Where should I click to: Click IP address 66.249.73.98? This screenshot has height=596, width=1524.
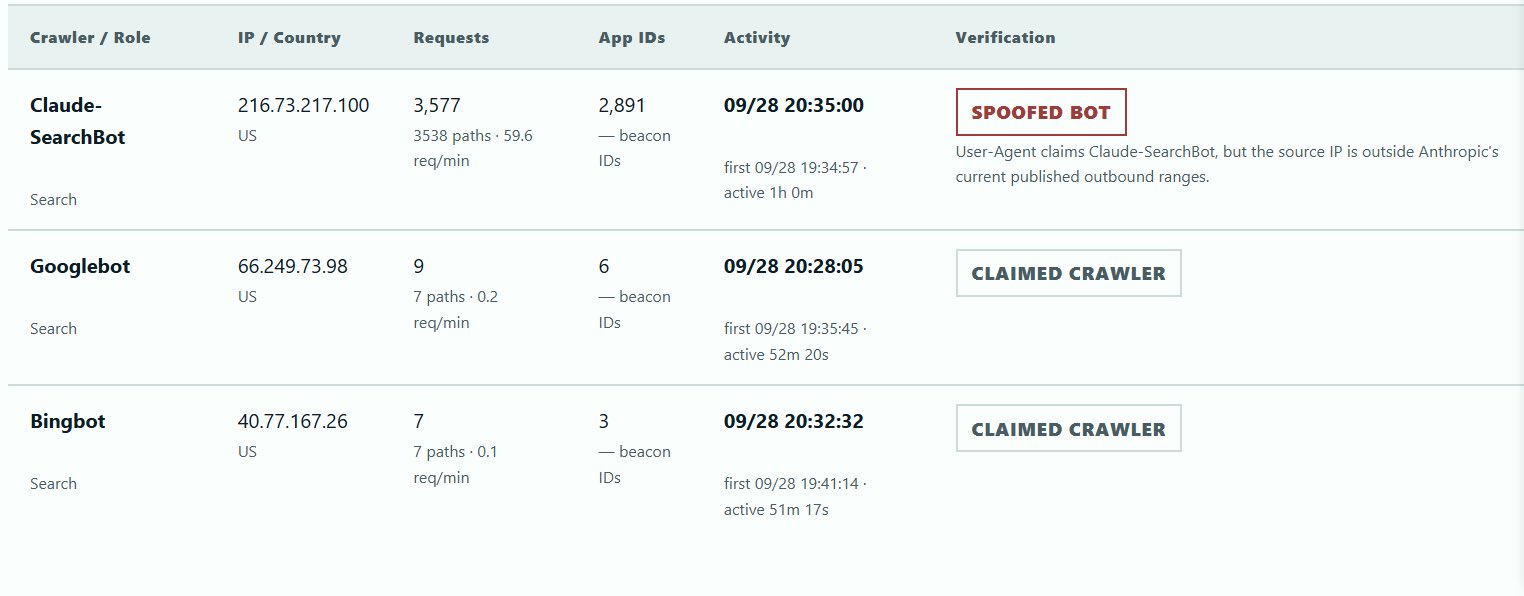pyautogui.click(x=293, y=266)
